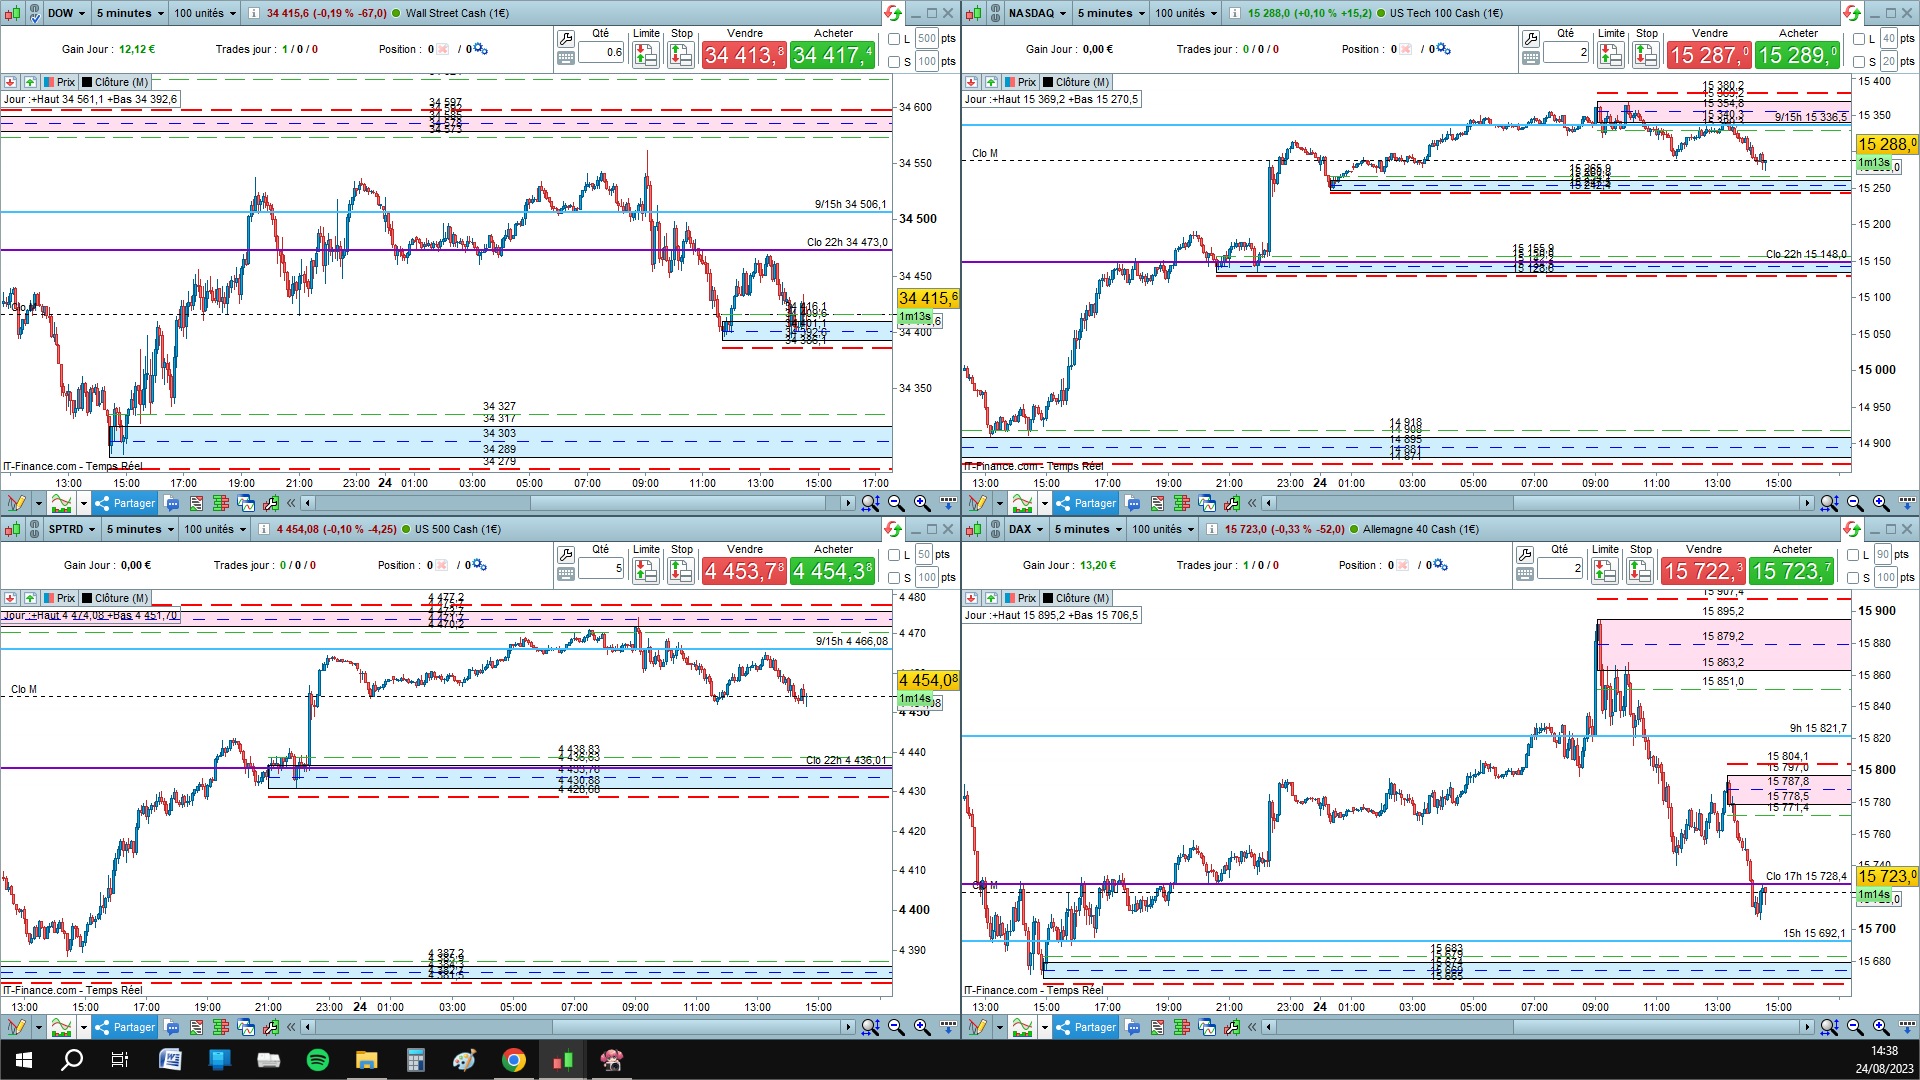Click the zoom in magnifier on DAX chart

click(x=1881, y=1027)
